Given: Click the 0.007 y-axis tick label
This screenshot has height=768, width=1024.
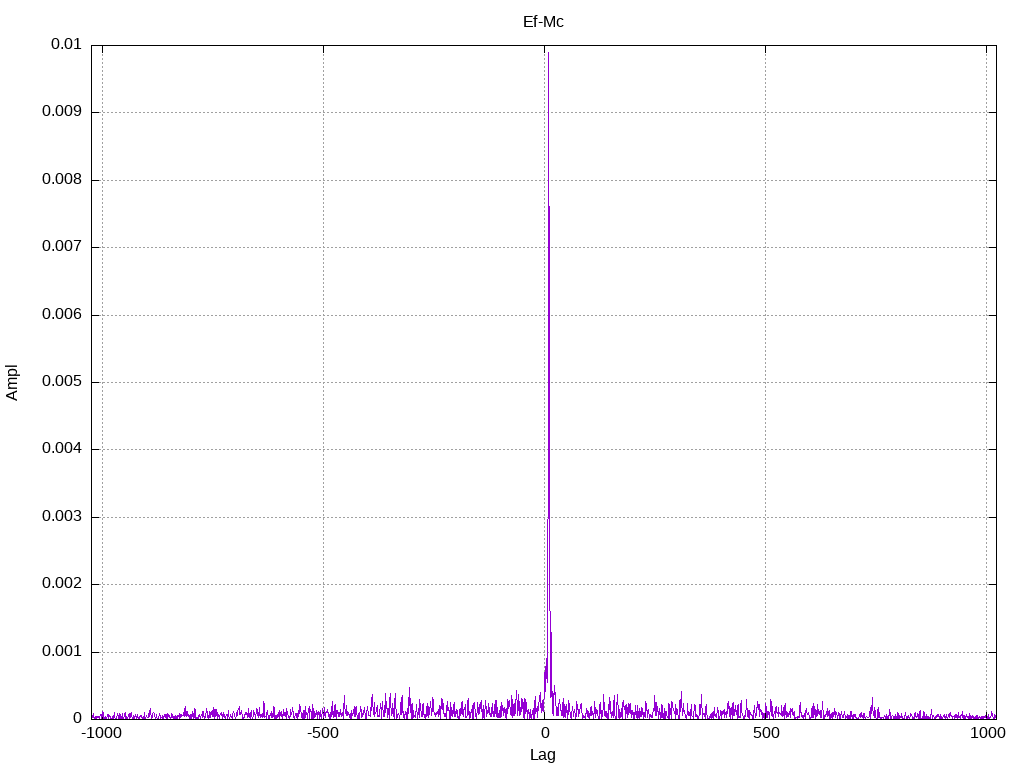Looking at the screenshot, I should point(62,247).
